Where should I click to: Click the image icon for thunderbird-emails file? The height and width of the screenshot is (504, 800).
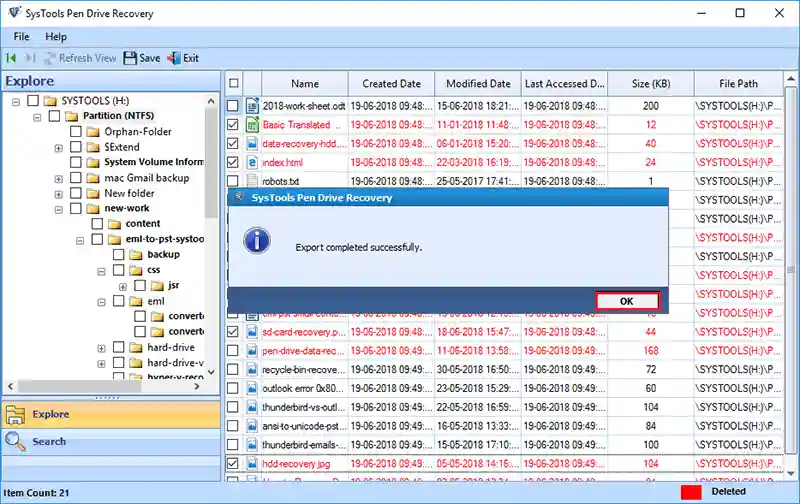click(x=252, y=445)
